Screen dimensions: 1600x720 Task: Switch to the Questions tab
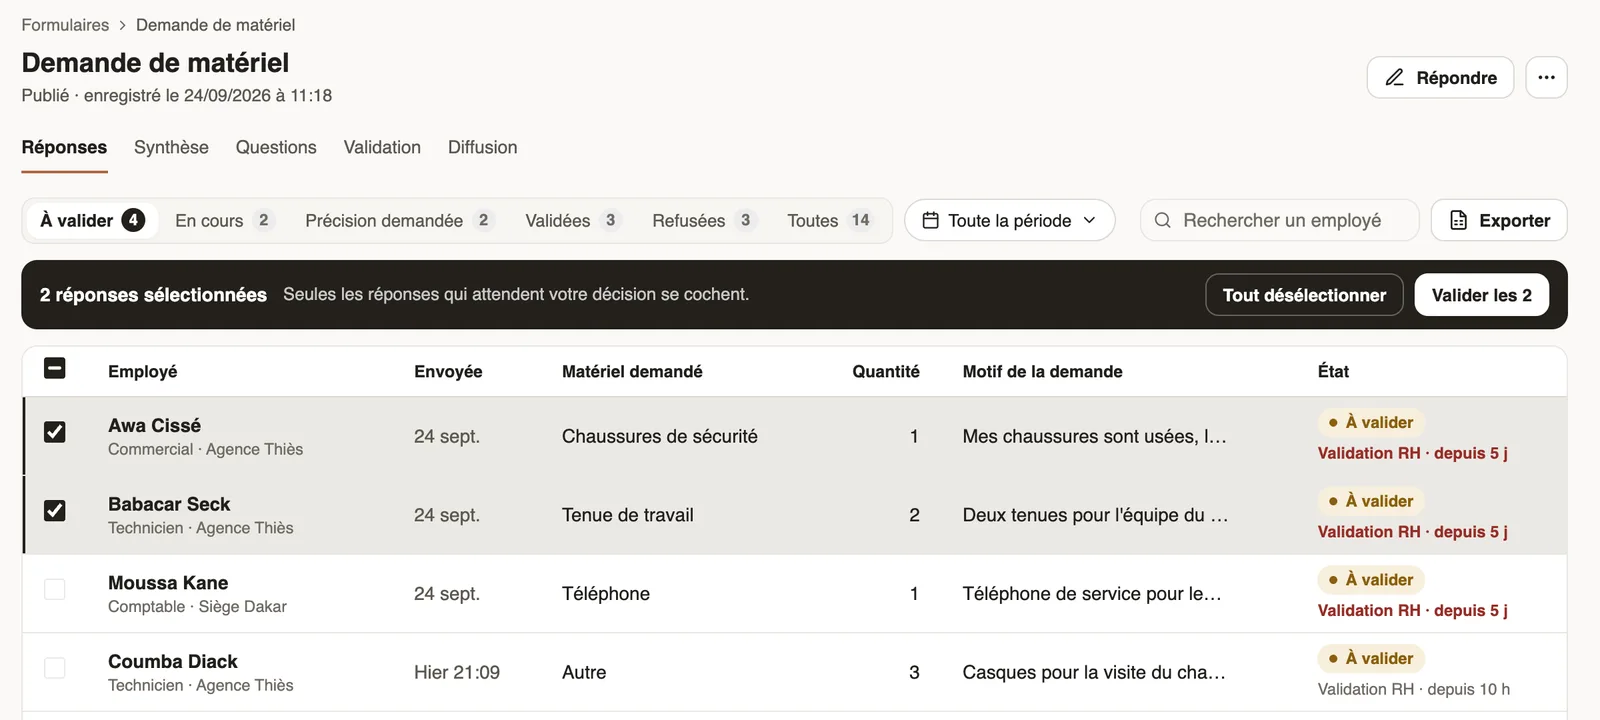276,147
